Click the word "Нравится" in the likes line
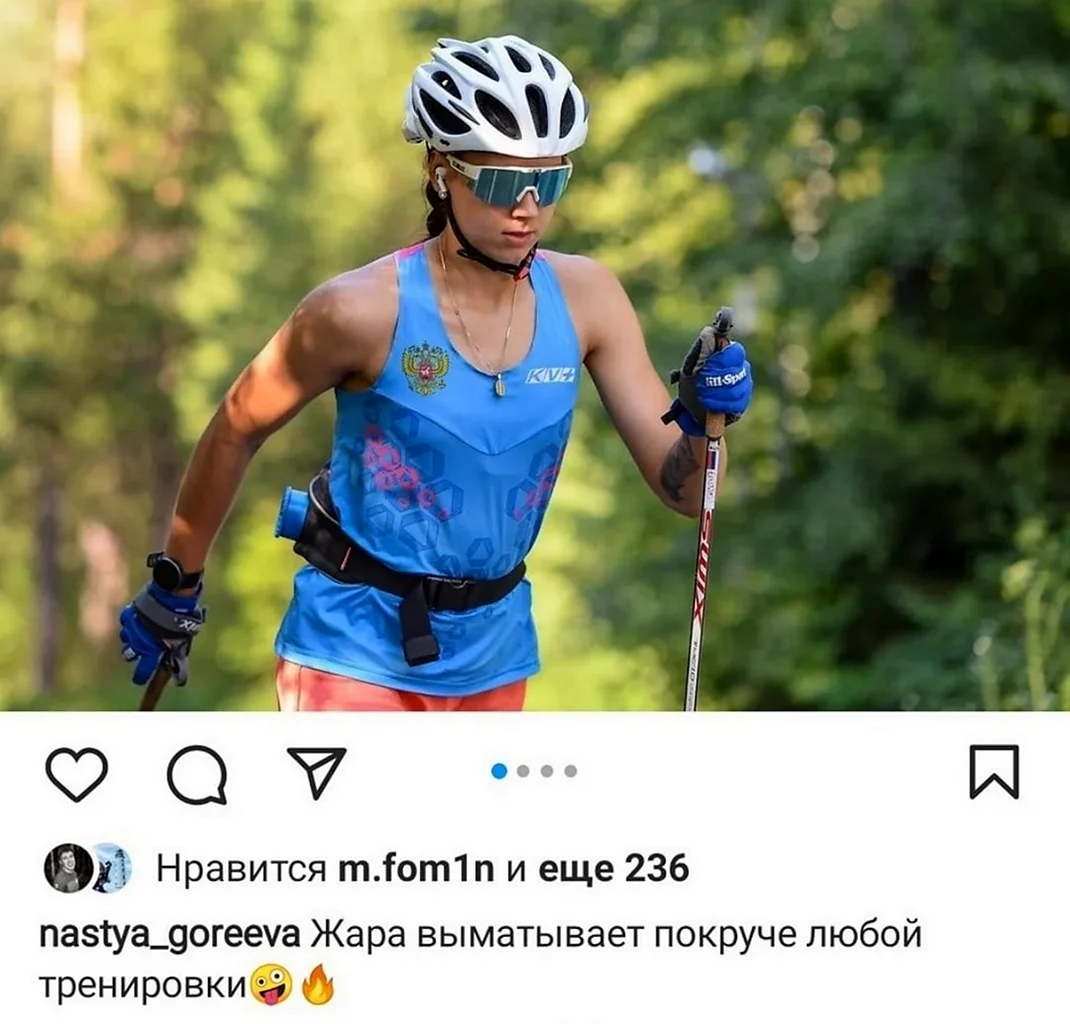This screenshot has height=1024, width=1070. (242, 869)
